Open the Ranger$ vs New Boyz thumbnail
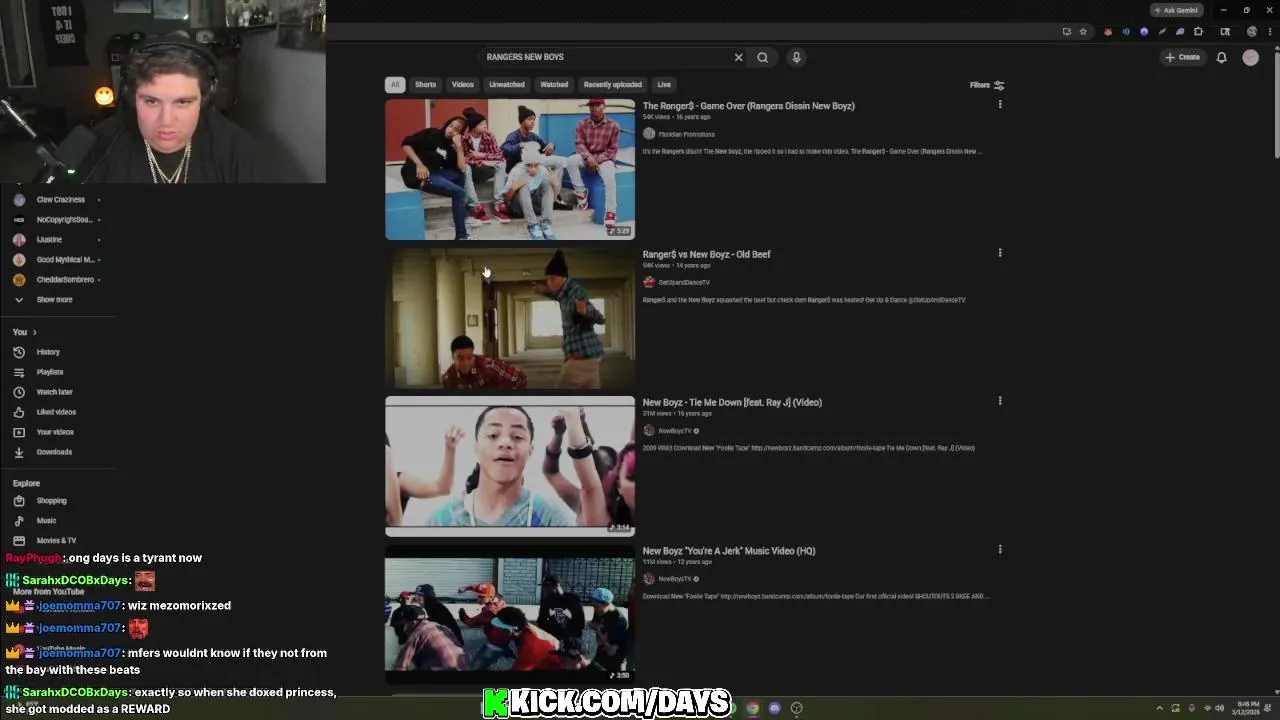Viewport: 1280px width, 720px height. pos(510,318)
